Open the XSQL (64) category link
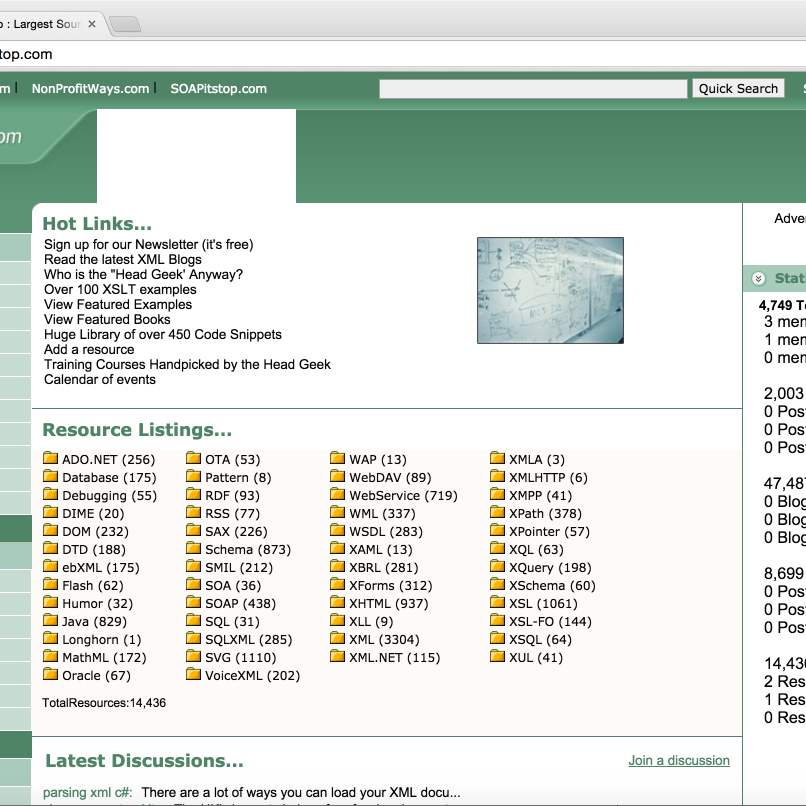The height and width of the screenshot is (806, 806). click(x=540, y=639)
